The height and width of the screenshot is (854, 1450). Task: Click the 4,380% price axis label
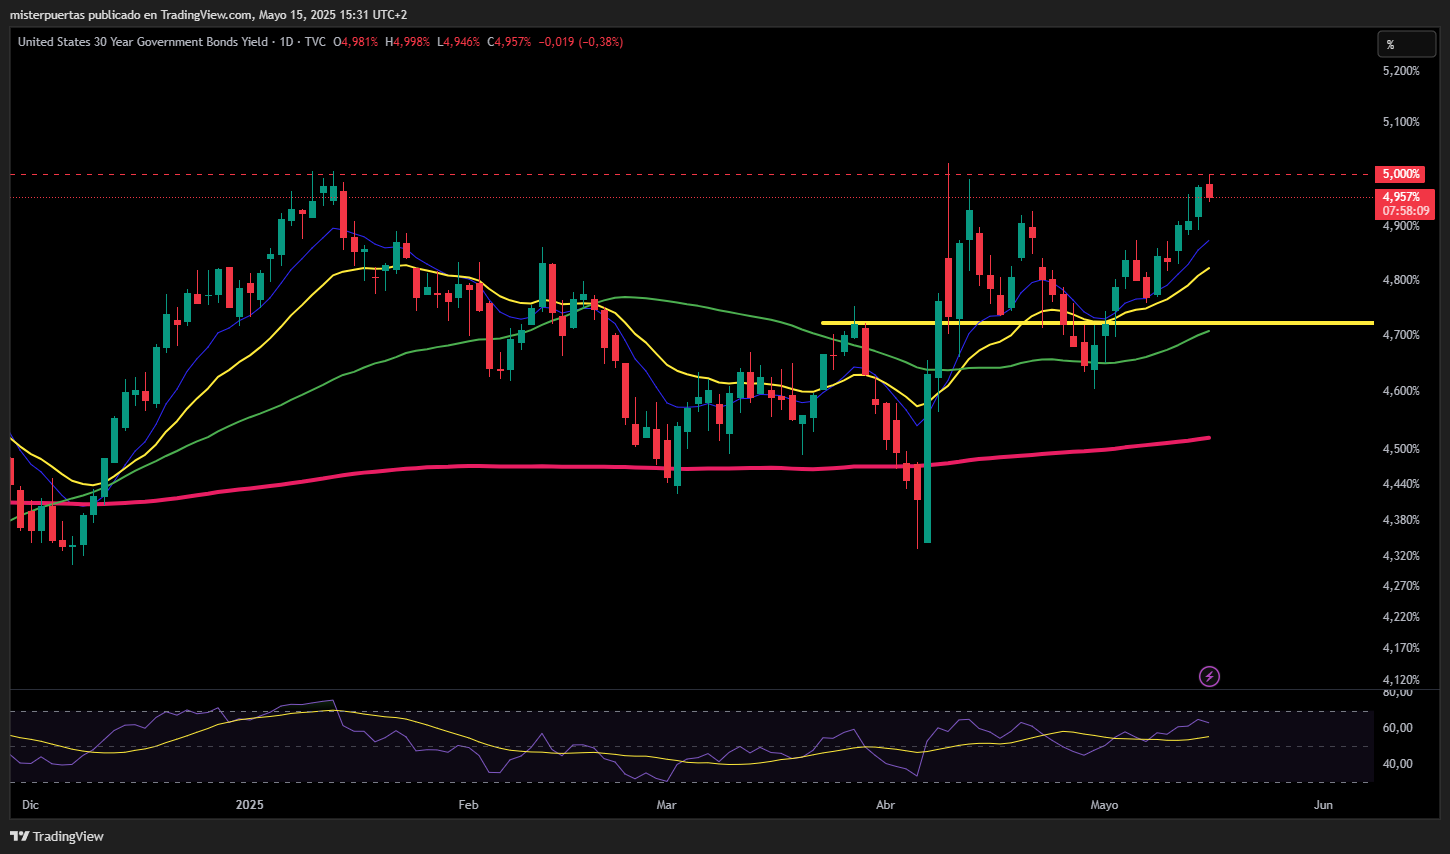click(1401, 520)
